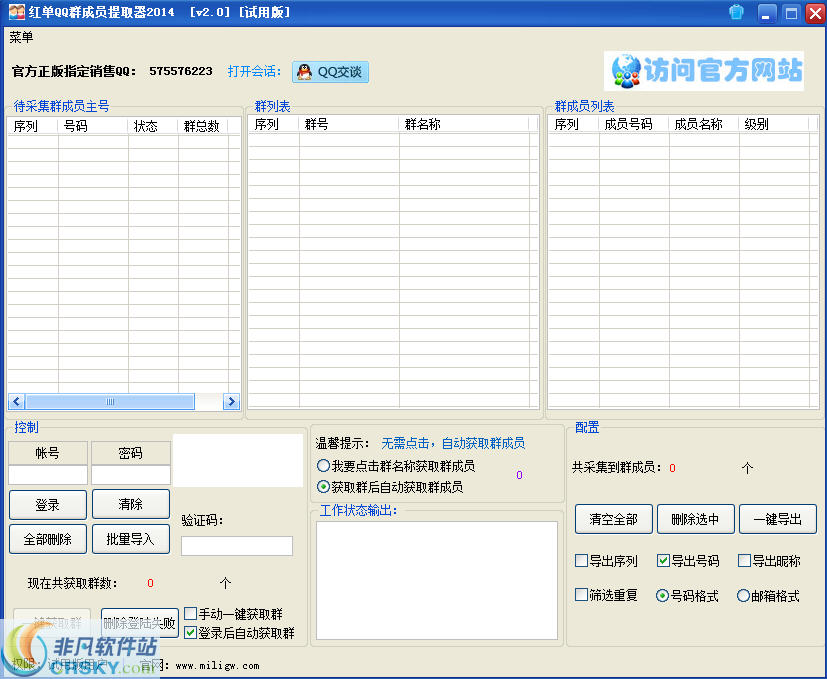Click the right scroll arrow of account list
827x679 pixels.
231,401
